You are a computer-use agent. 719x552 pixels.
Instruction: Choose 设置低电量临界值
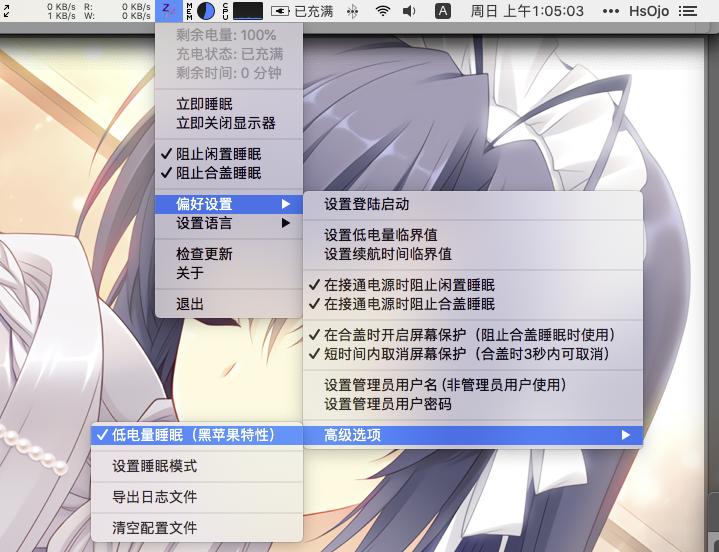(x=473, y=235)
